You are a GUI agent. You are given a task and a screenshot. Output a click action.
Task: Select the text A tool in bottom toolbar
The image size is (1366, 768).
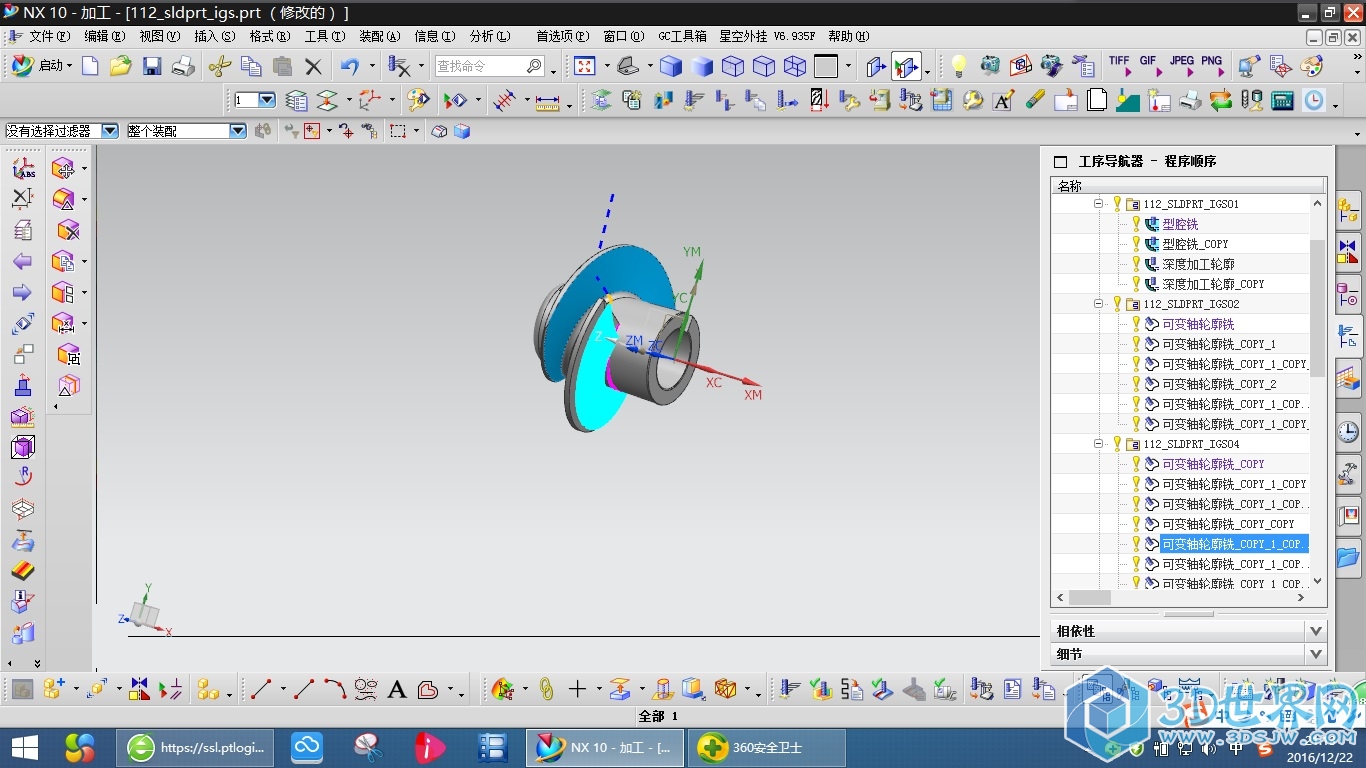tap(397, 689)
